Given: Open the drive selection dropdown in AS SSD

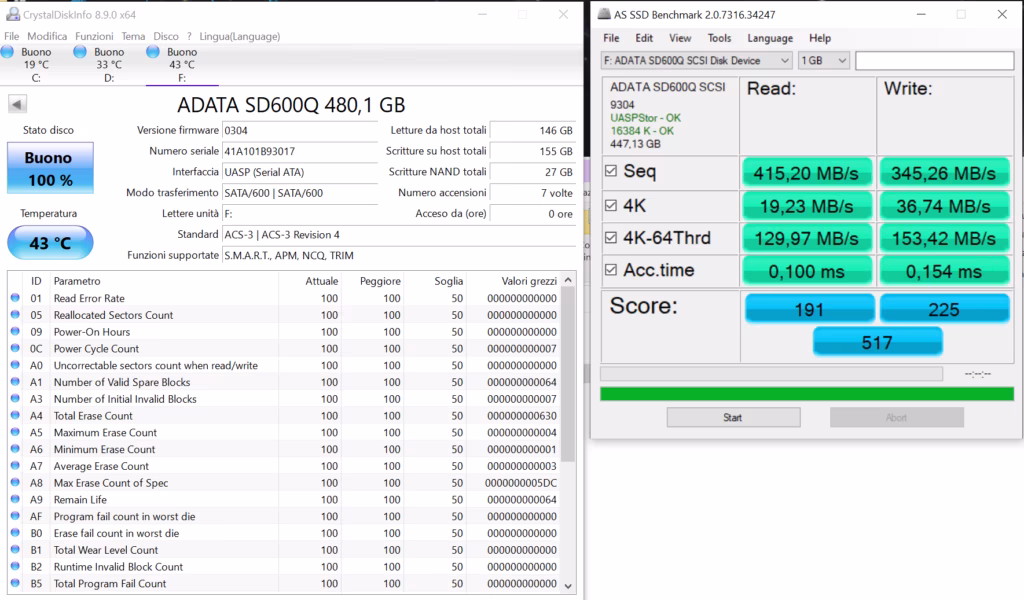Looking at the screenshot, I should coord(696,61).
